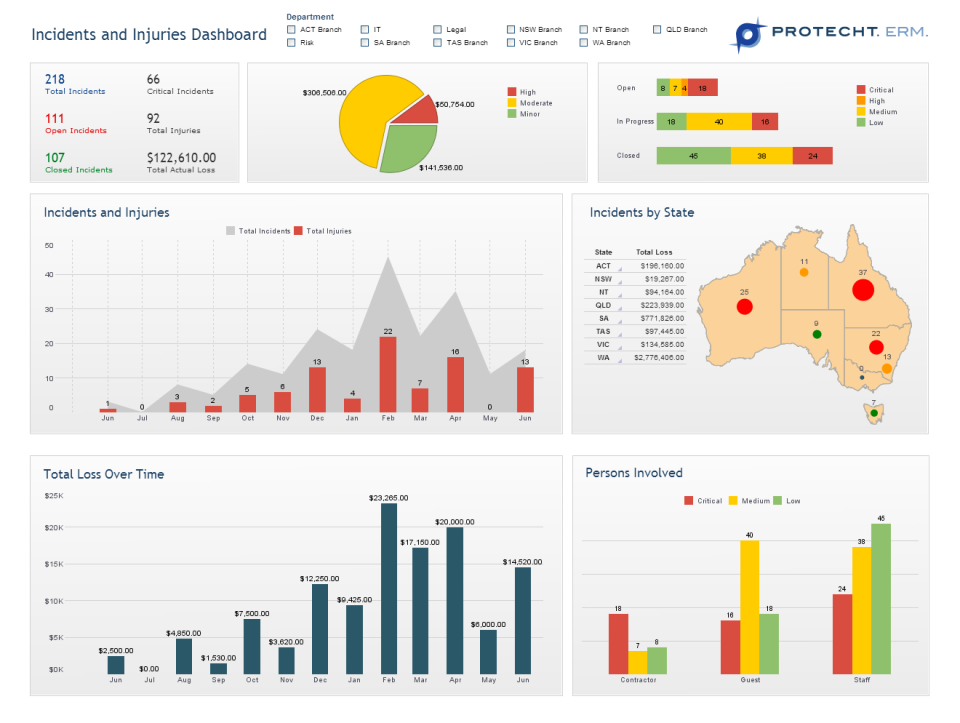Click the green South Australia marker labeled 9
Screen dimensions: 960x723
[817, 334]
